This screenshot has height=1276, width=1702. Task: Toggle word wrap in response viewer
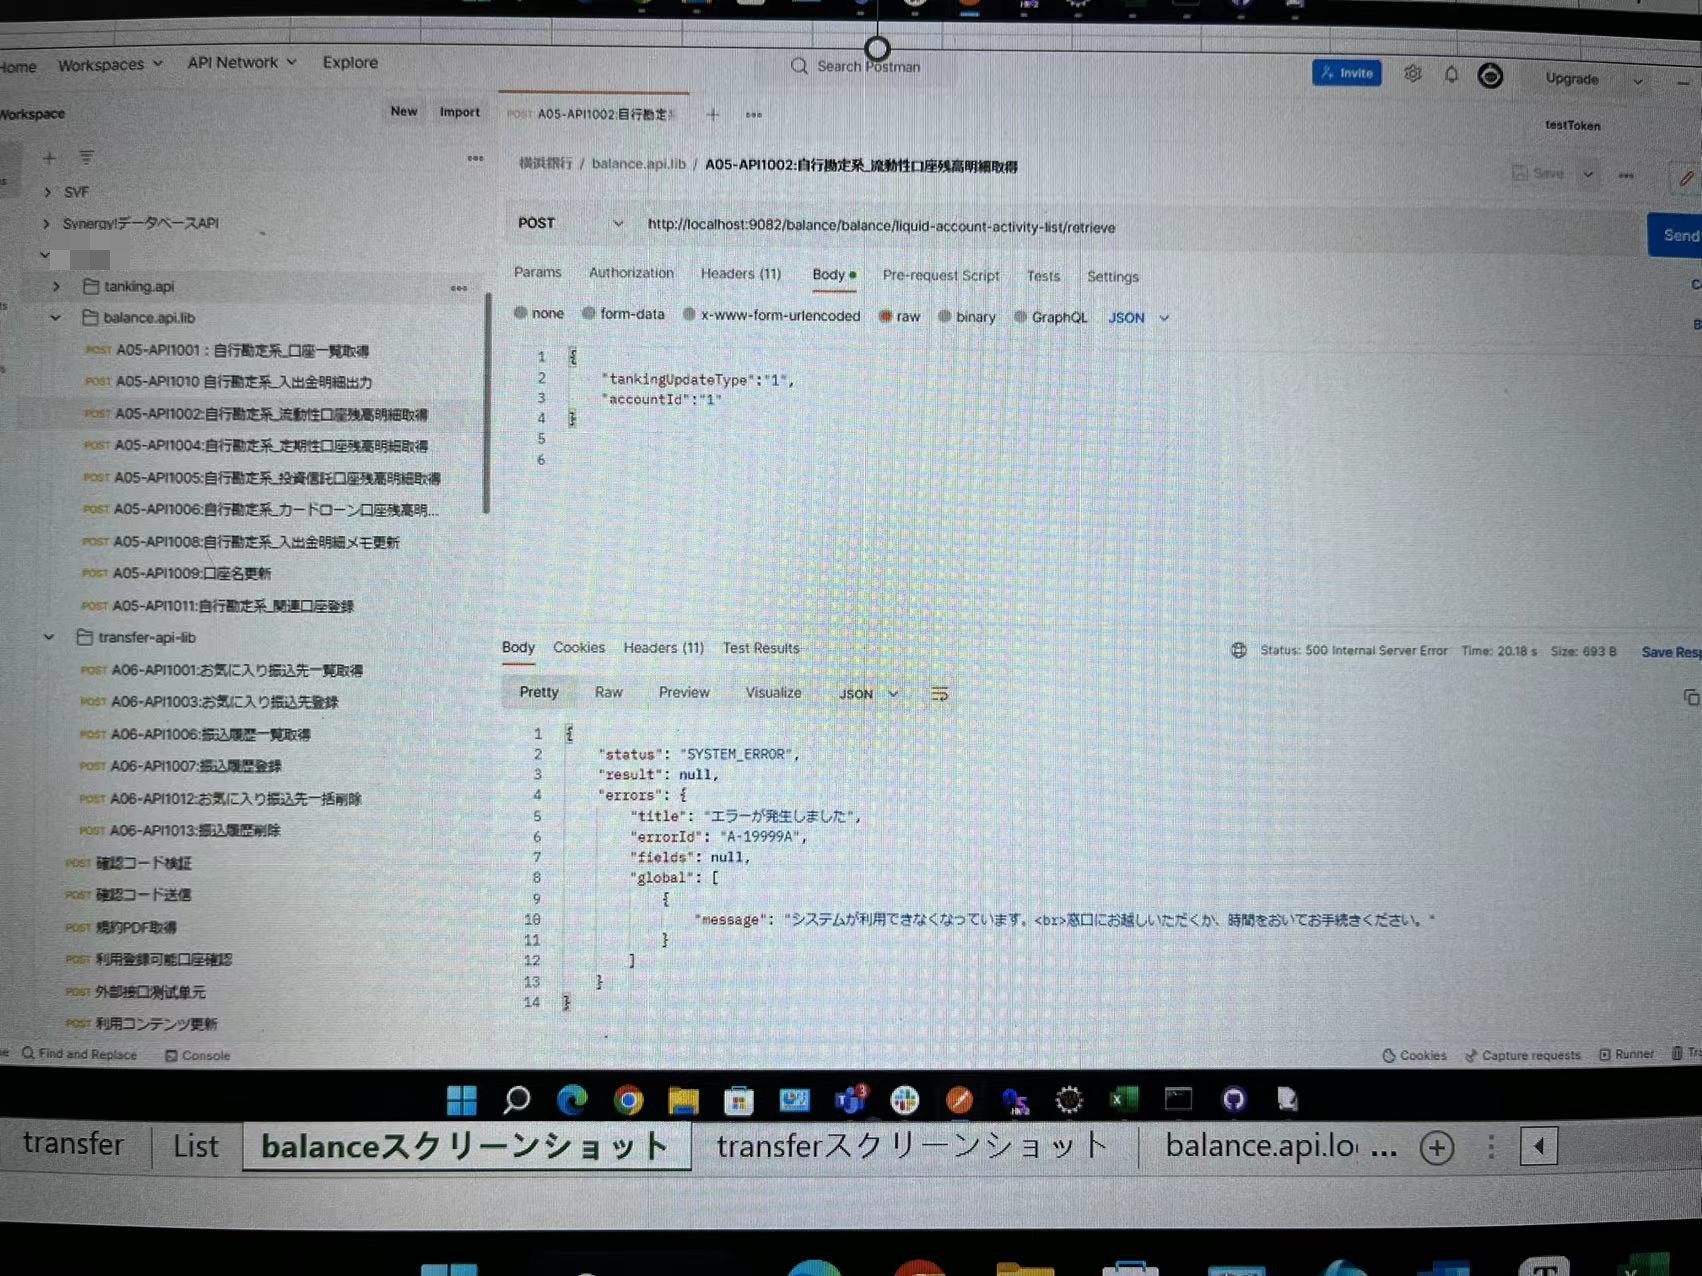coord(939,694)
